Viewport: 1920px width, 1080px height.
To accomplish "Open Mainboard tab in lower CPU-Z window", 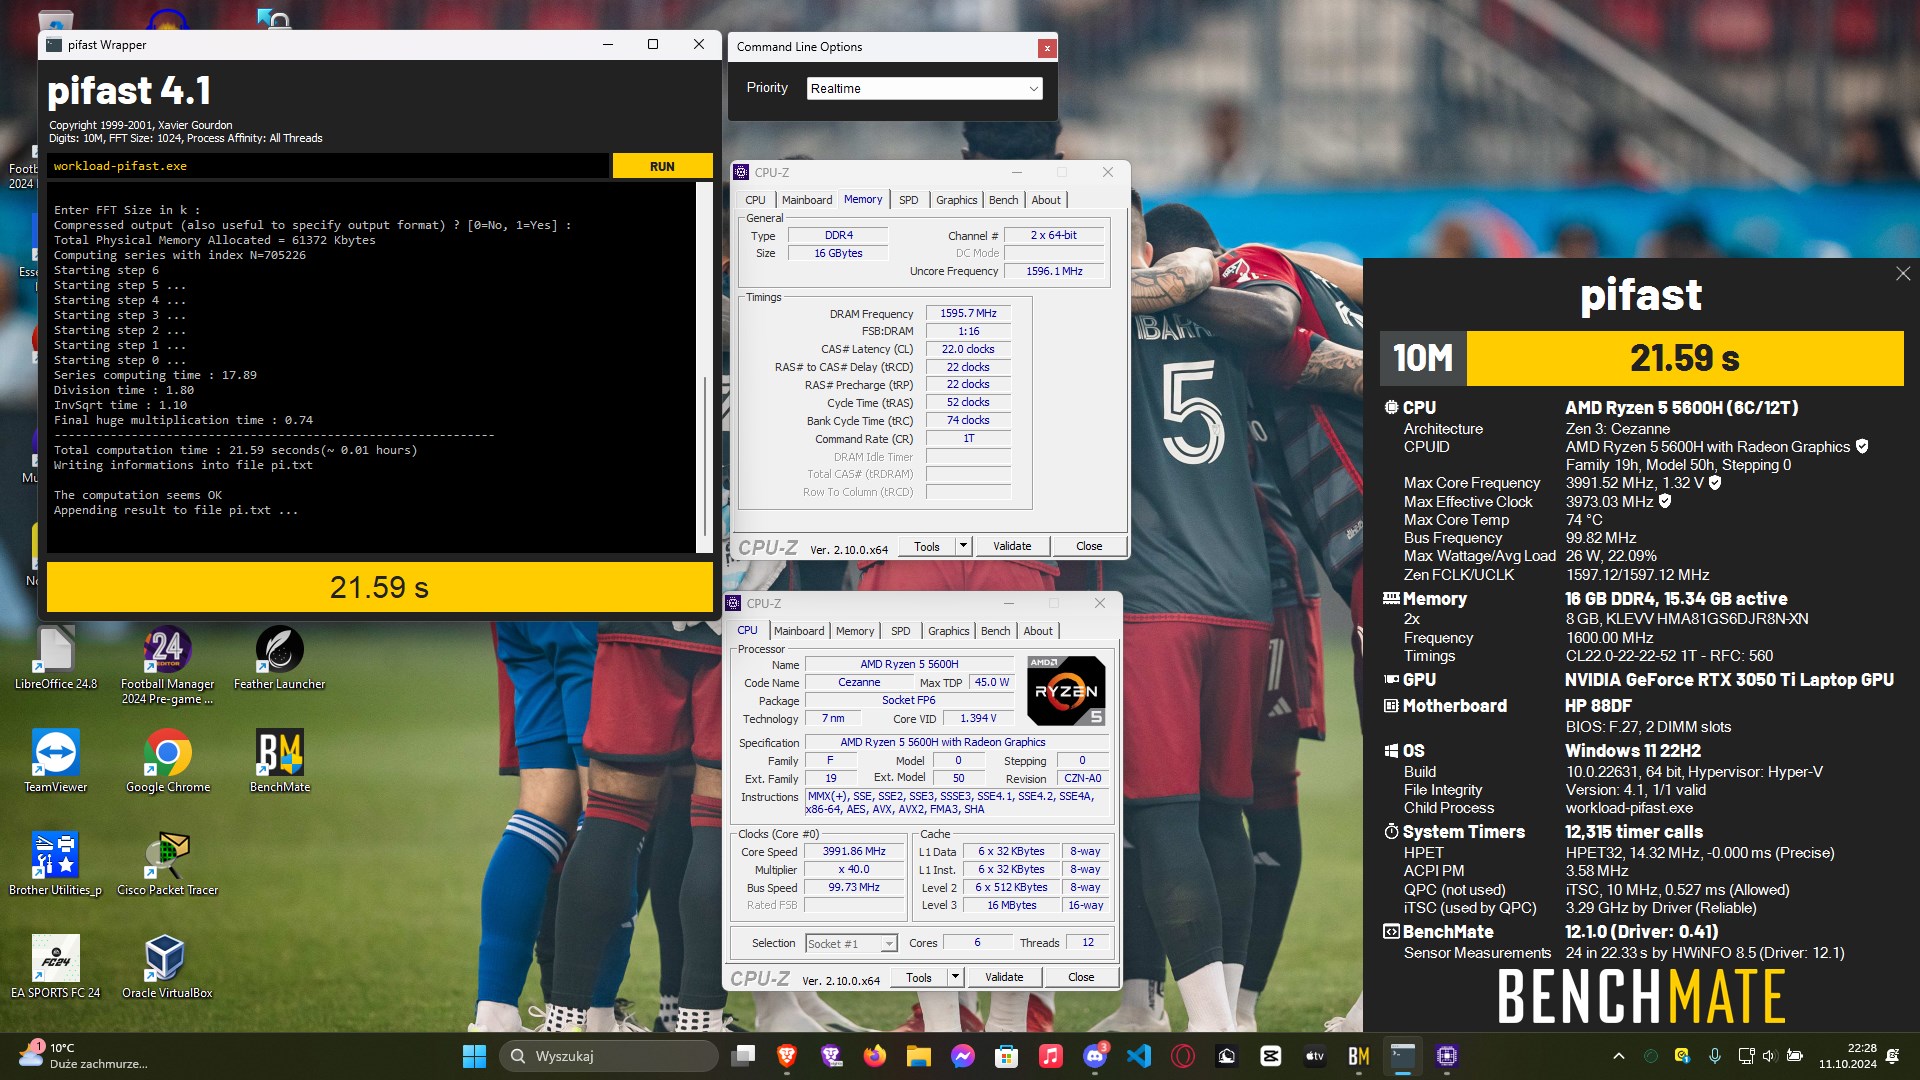I will [798, 631].
